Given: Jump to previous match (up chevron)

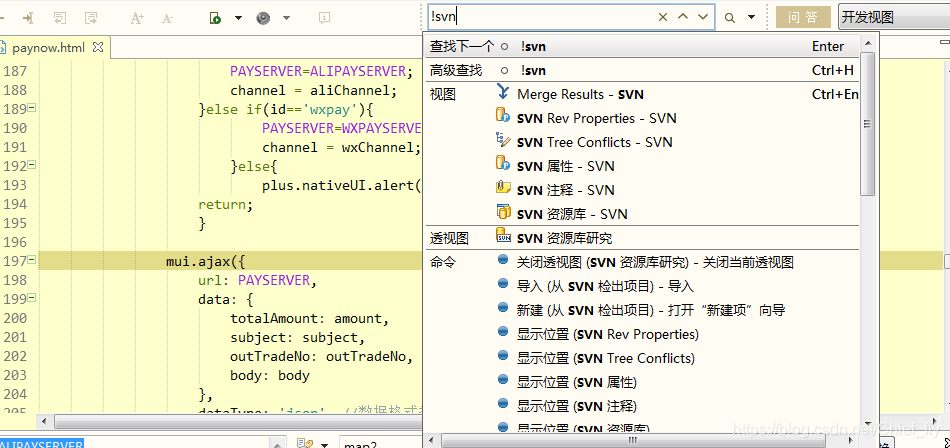Looking at the screenshot, I should (683, 18).
